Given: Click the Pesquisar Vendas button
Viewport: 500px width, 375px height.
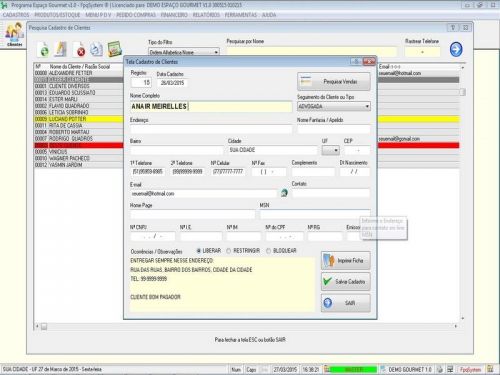Looking at the screenshot, I should tap(334, 82).
